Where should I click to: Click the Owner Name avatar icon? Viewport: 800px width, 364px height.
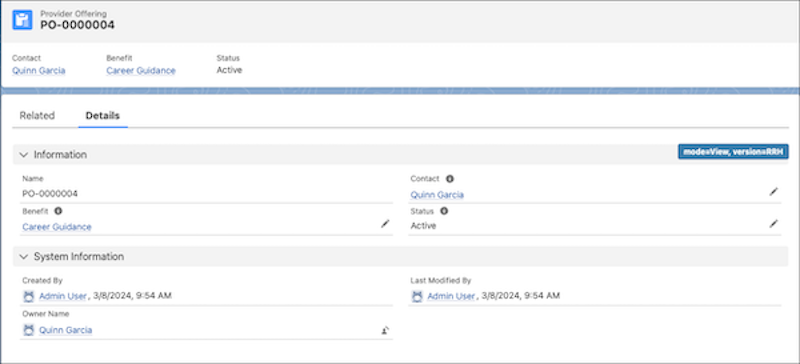29,330
